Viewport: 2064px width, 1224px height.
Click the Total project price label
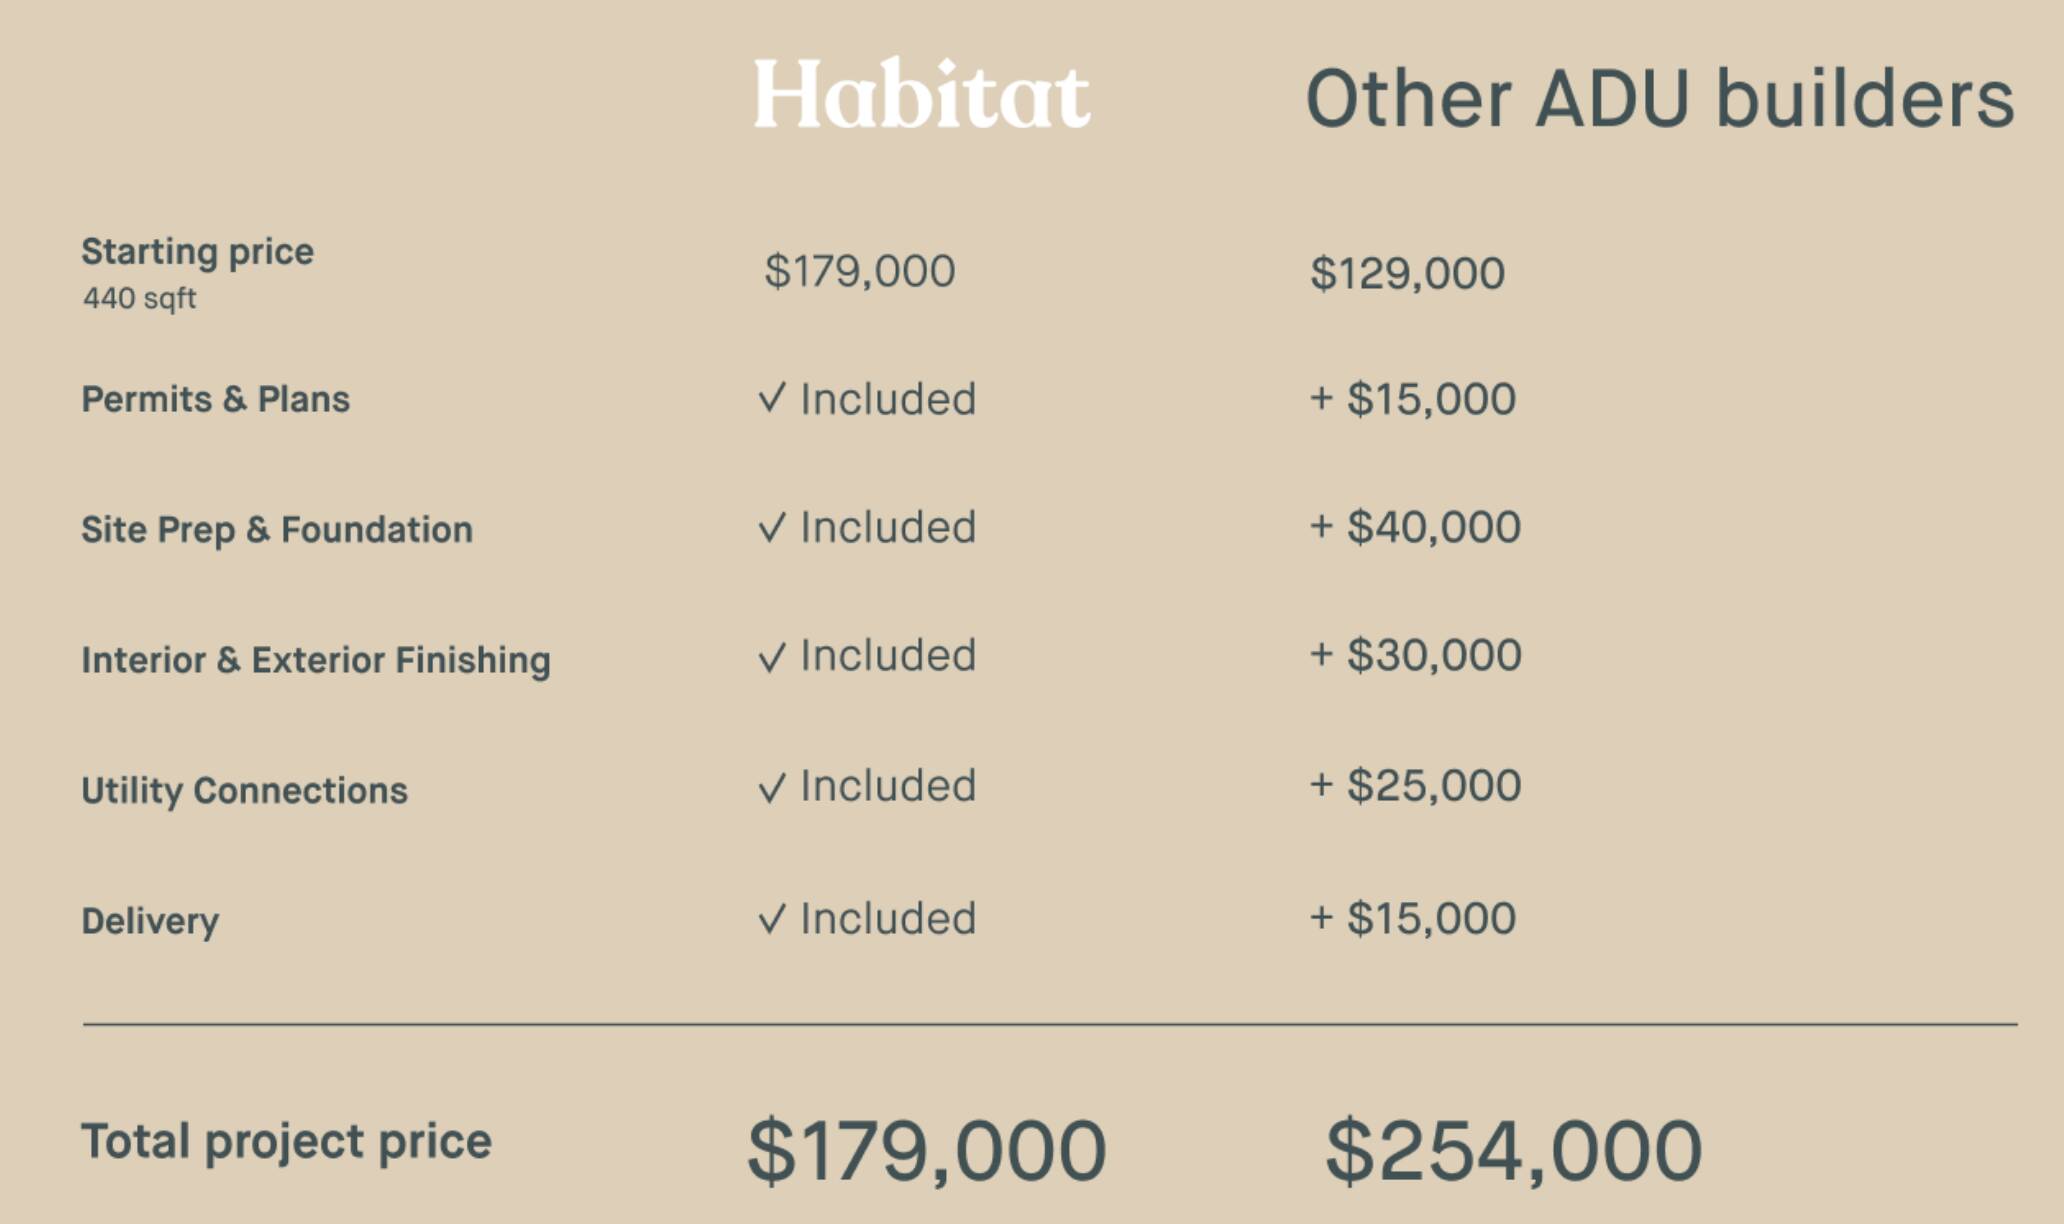click(x=286, y=1142)
